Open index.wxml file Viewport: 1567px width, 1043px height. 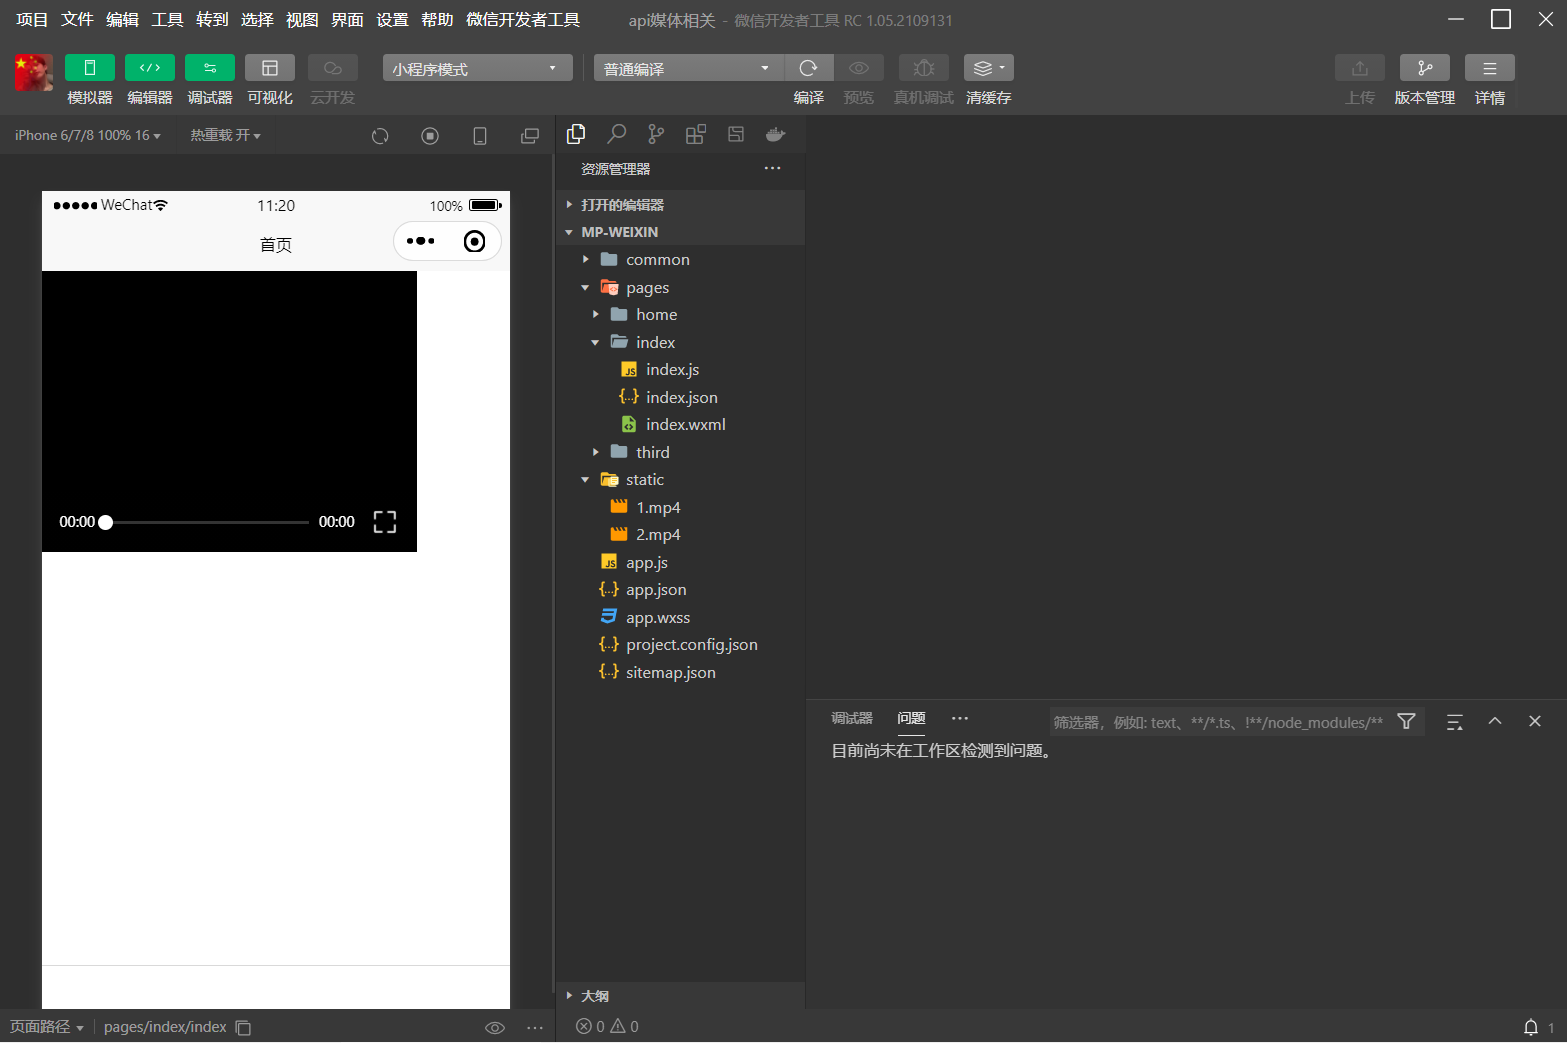tap(680, 424)
